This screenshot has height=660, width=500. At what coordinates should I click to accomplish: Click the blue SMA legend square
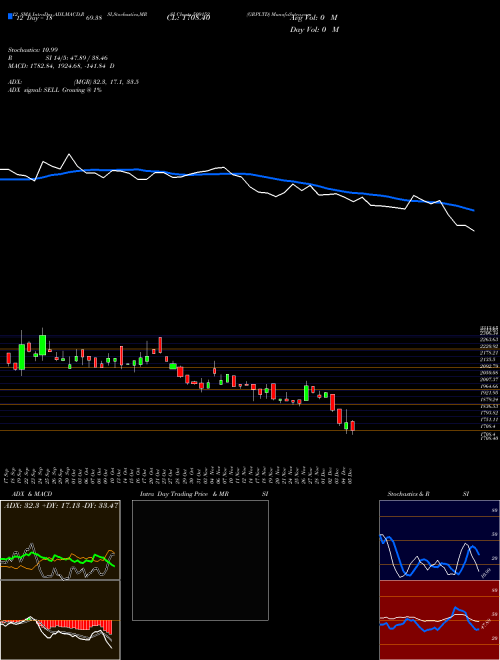(x=10, y=17)
